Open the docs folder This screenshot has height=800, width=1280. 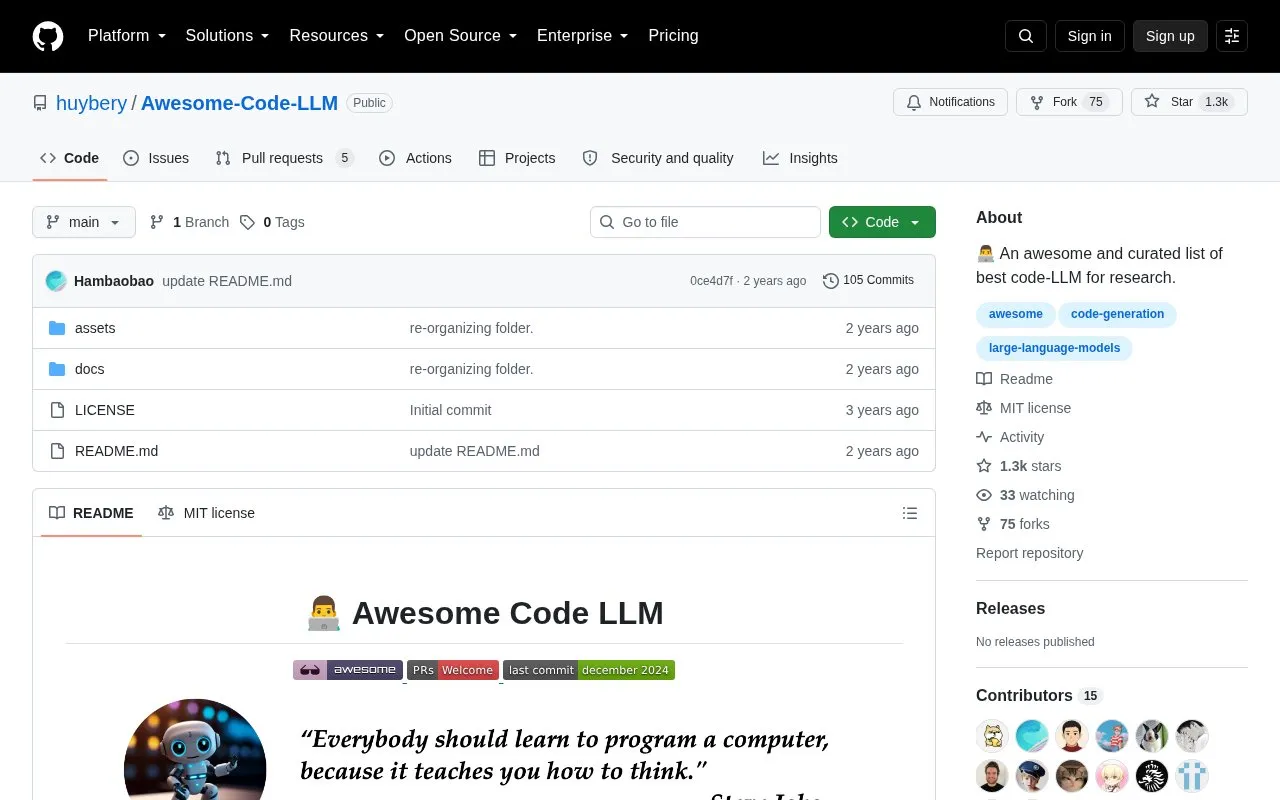coord(89,369)
